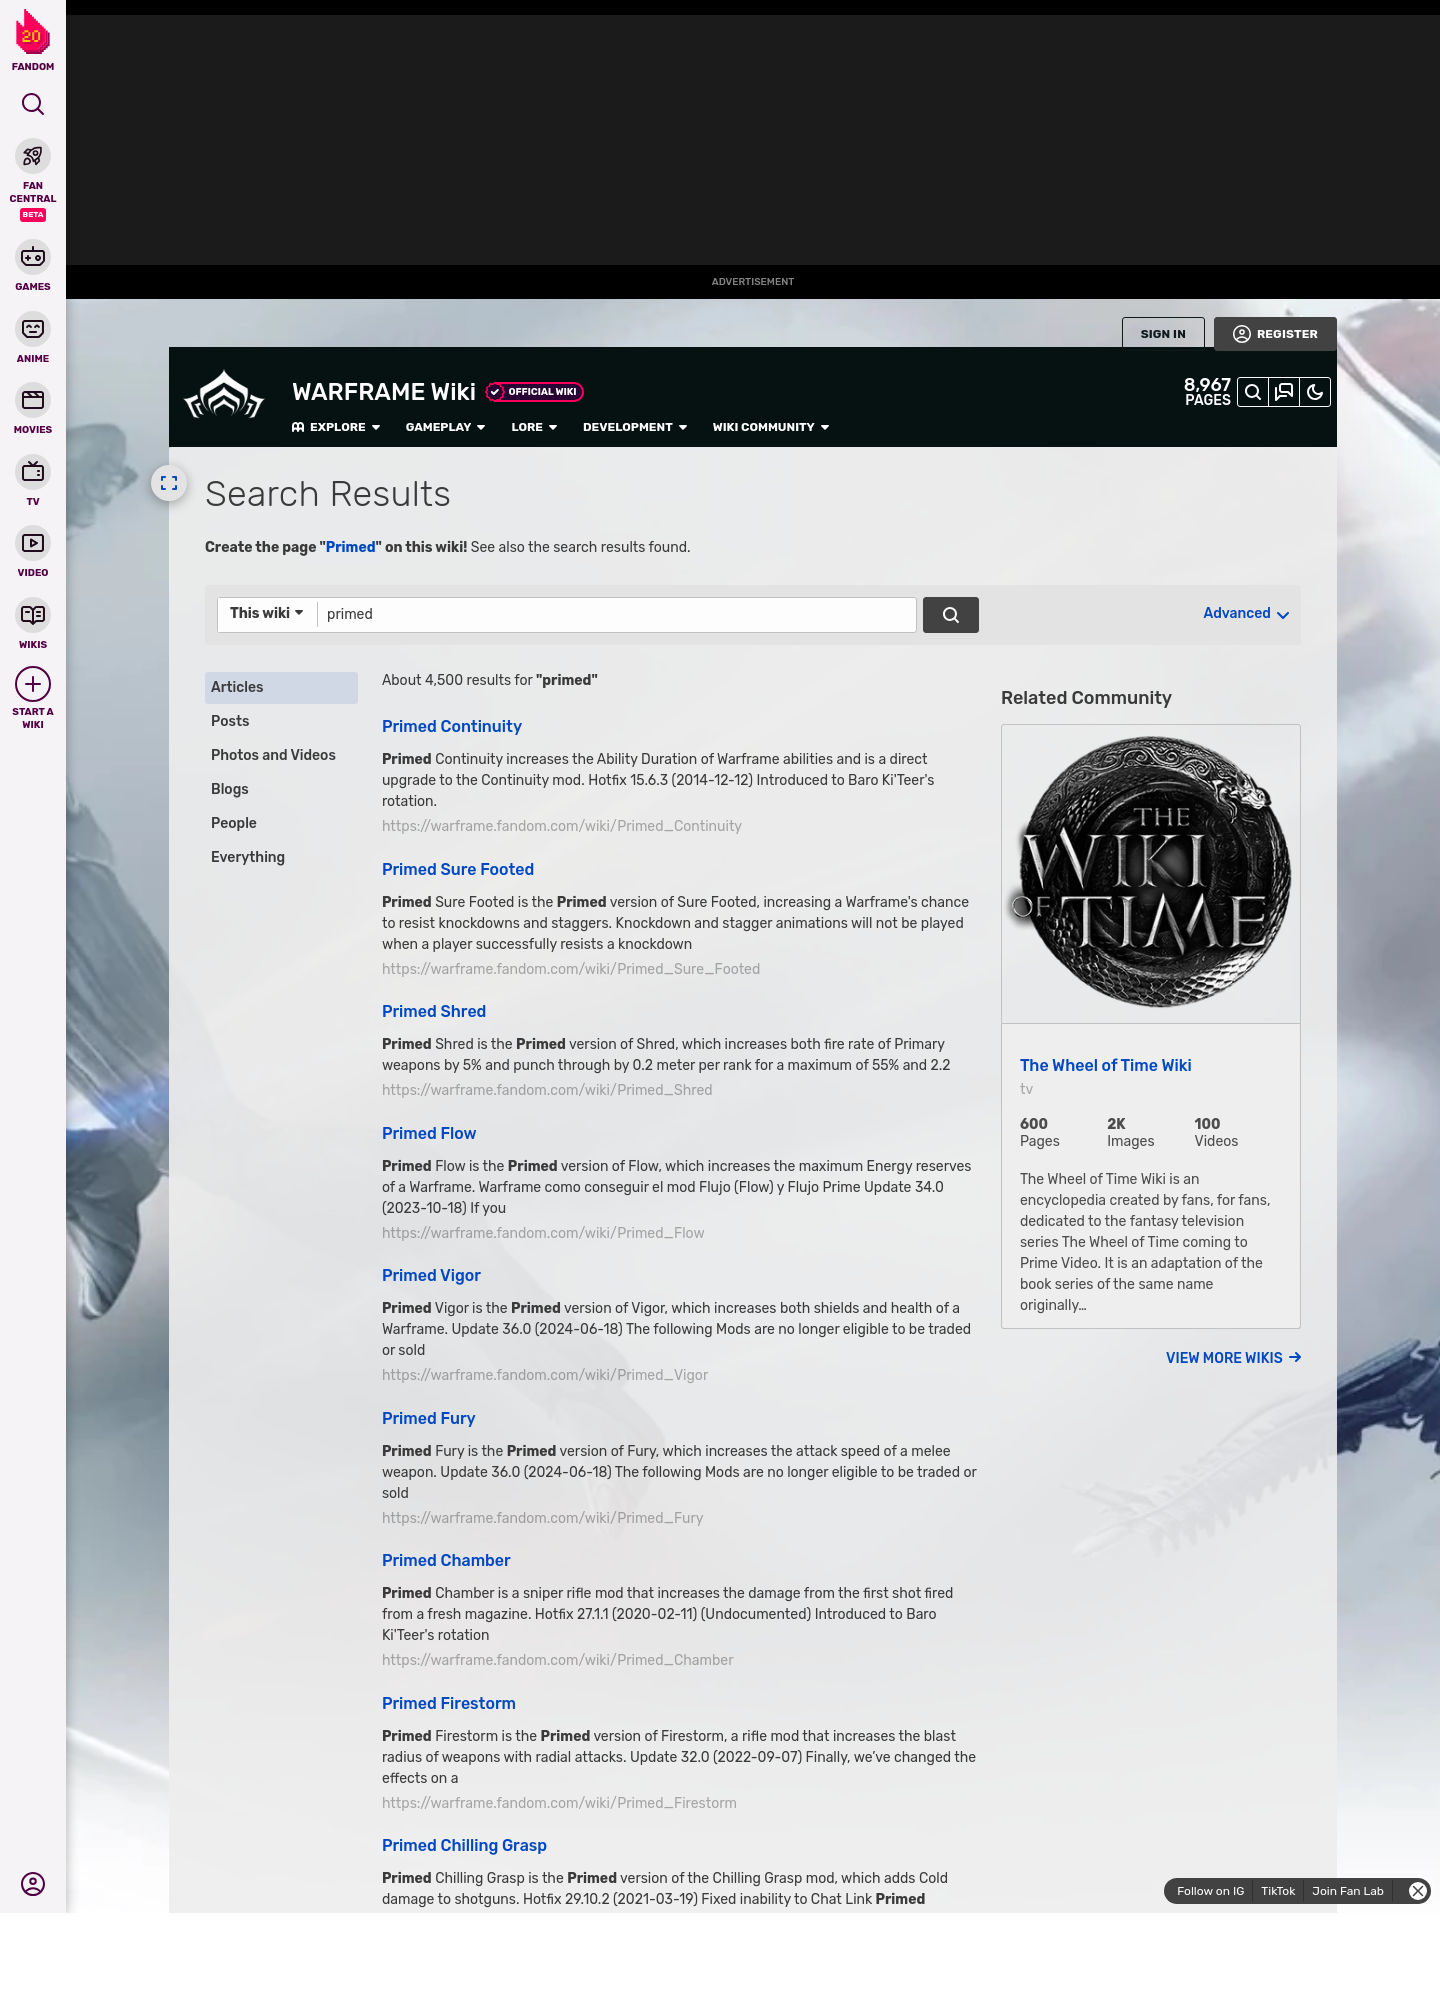
Task: Open the This wiki scope dropdown
Action: click(267, 613)
